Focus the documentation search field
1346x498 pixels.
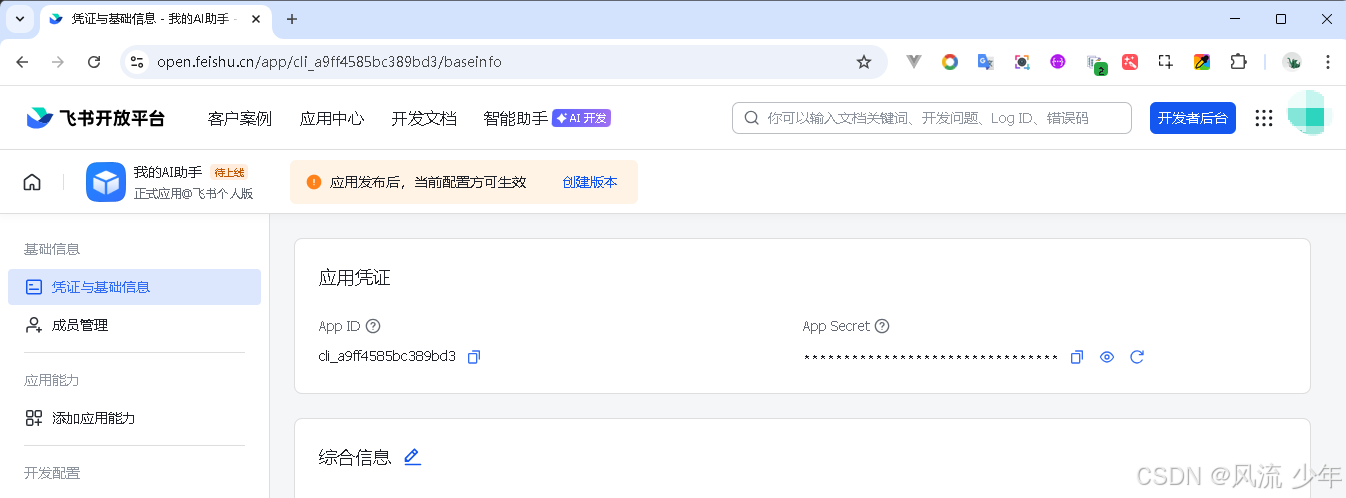pos(932,118)
